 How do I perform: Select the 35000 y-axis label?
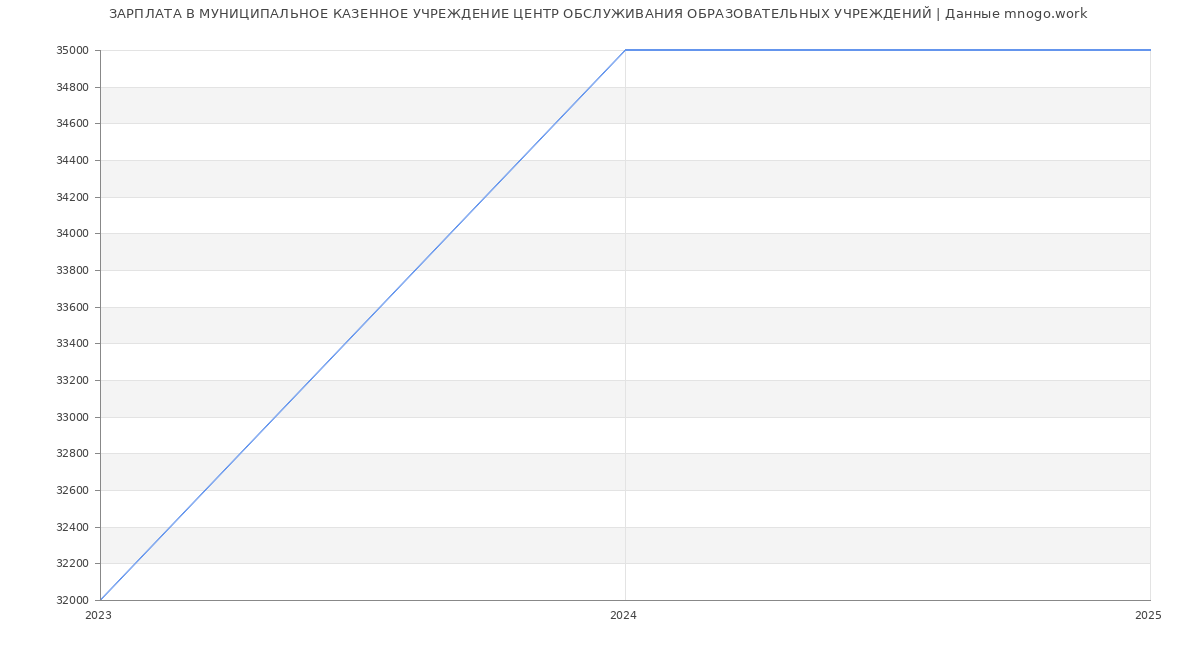72,51
